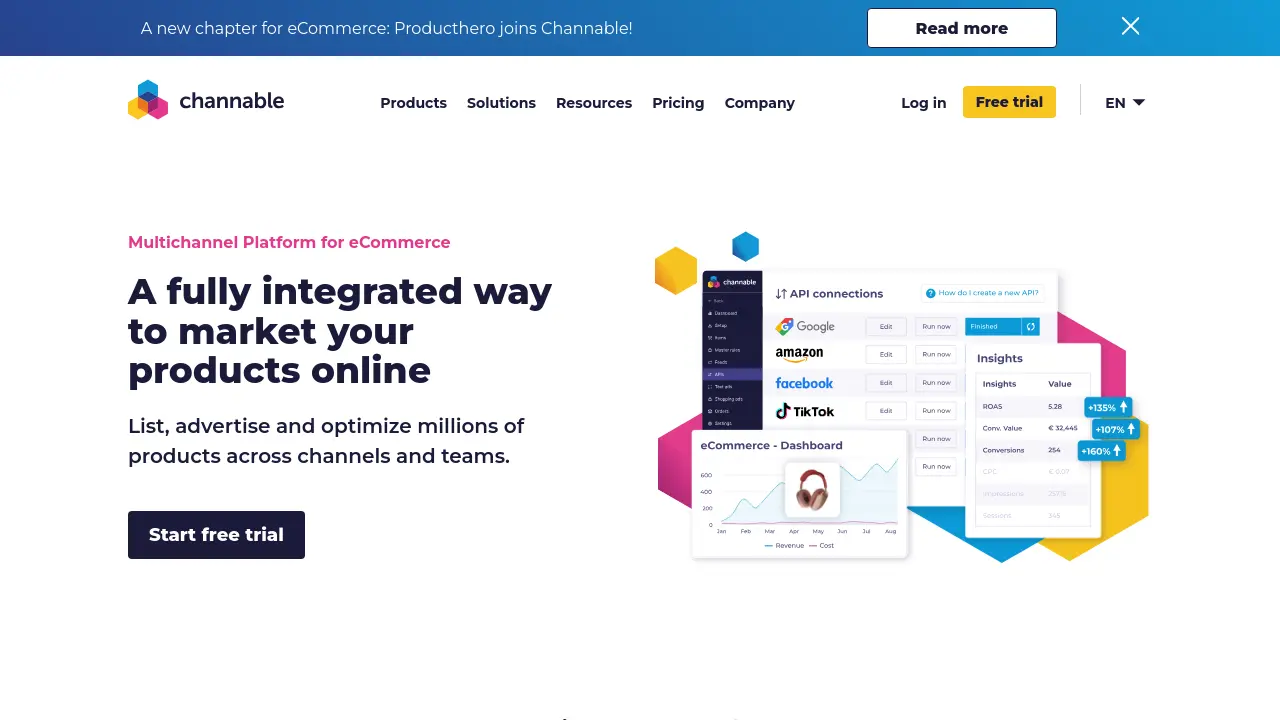Click the Insights panel heading
Screen dimensions: 1280x720
coord(1000,358)
